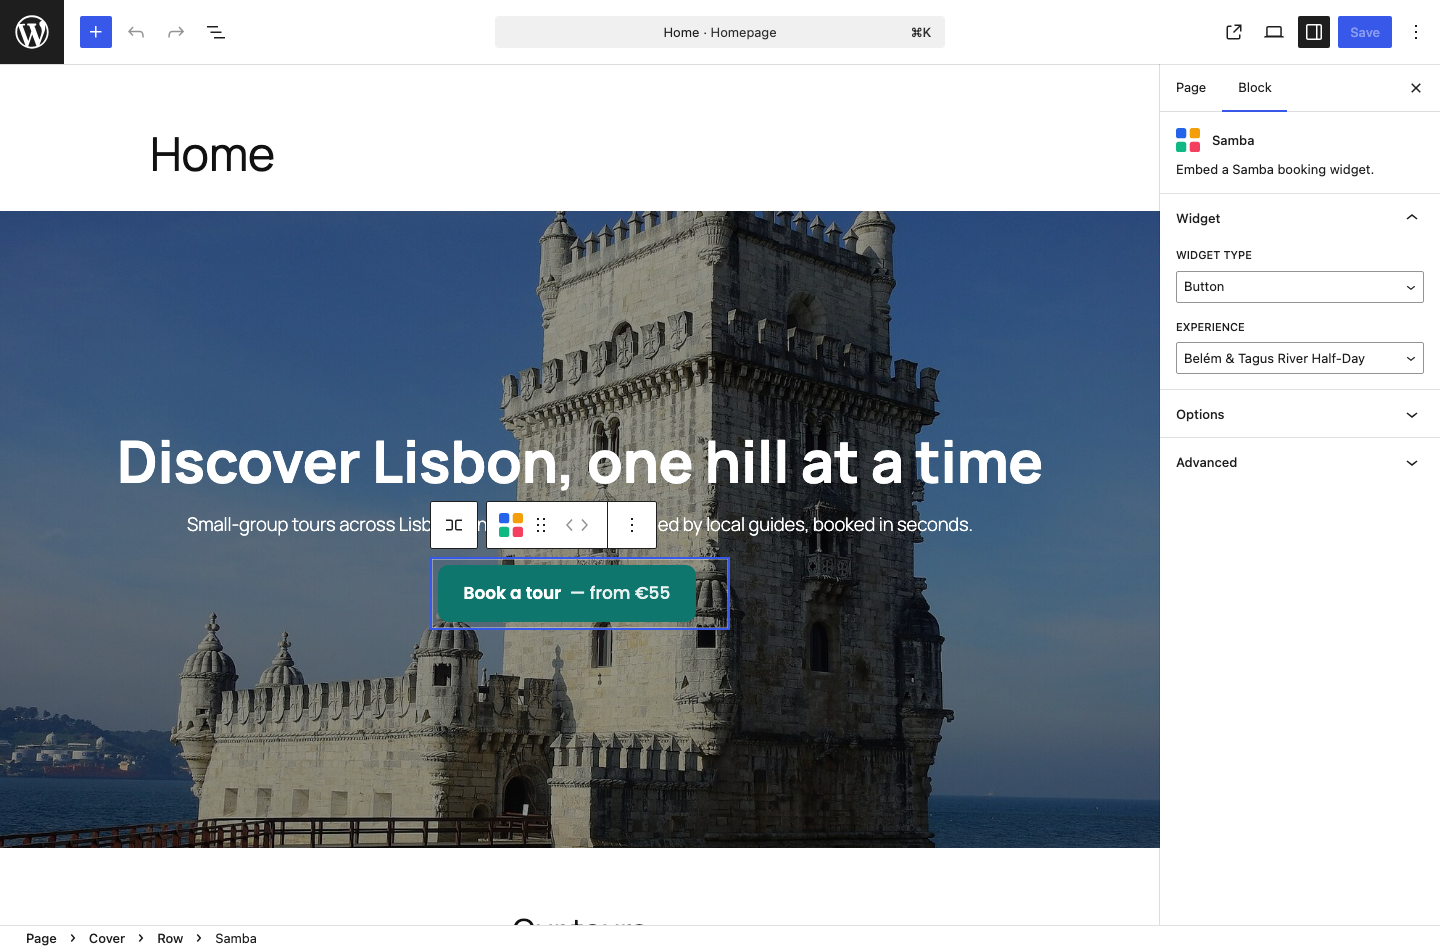
Task: Select the Discover Lisbon heading
Action: click(x=580, y=462)
